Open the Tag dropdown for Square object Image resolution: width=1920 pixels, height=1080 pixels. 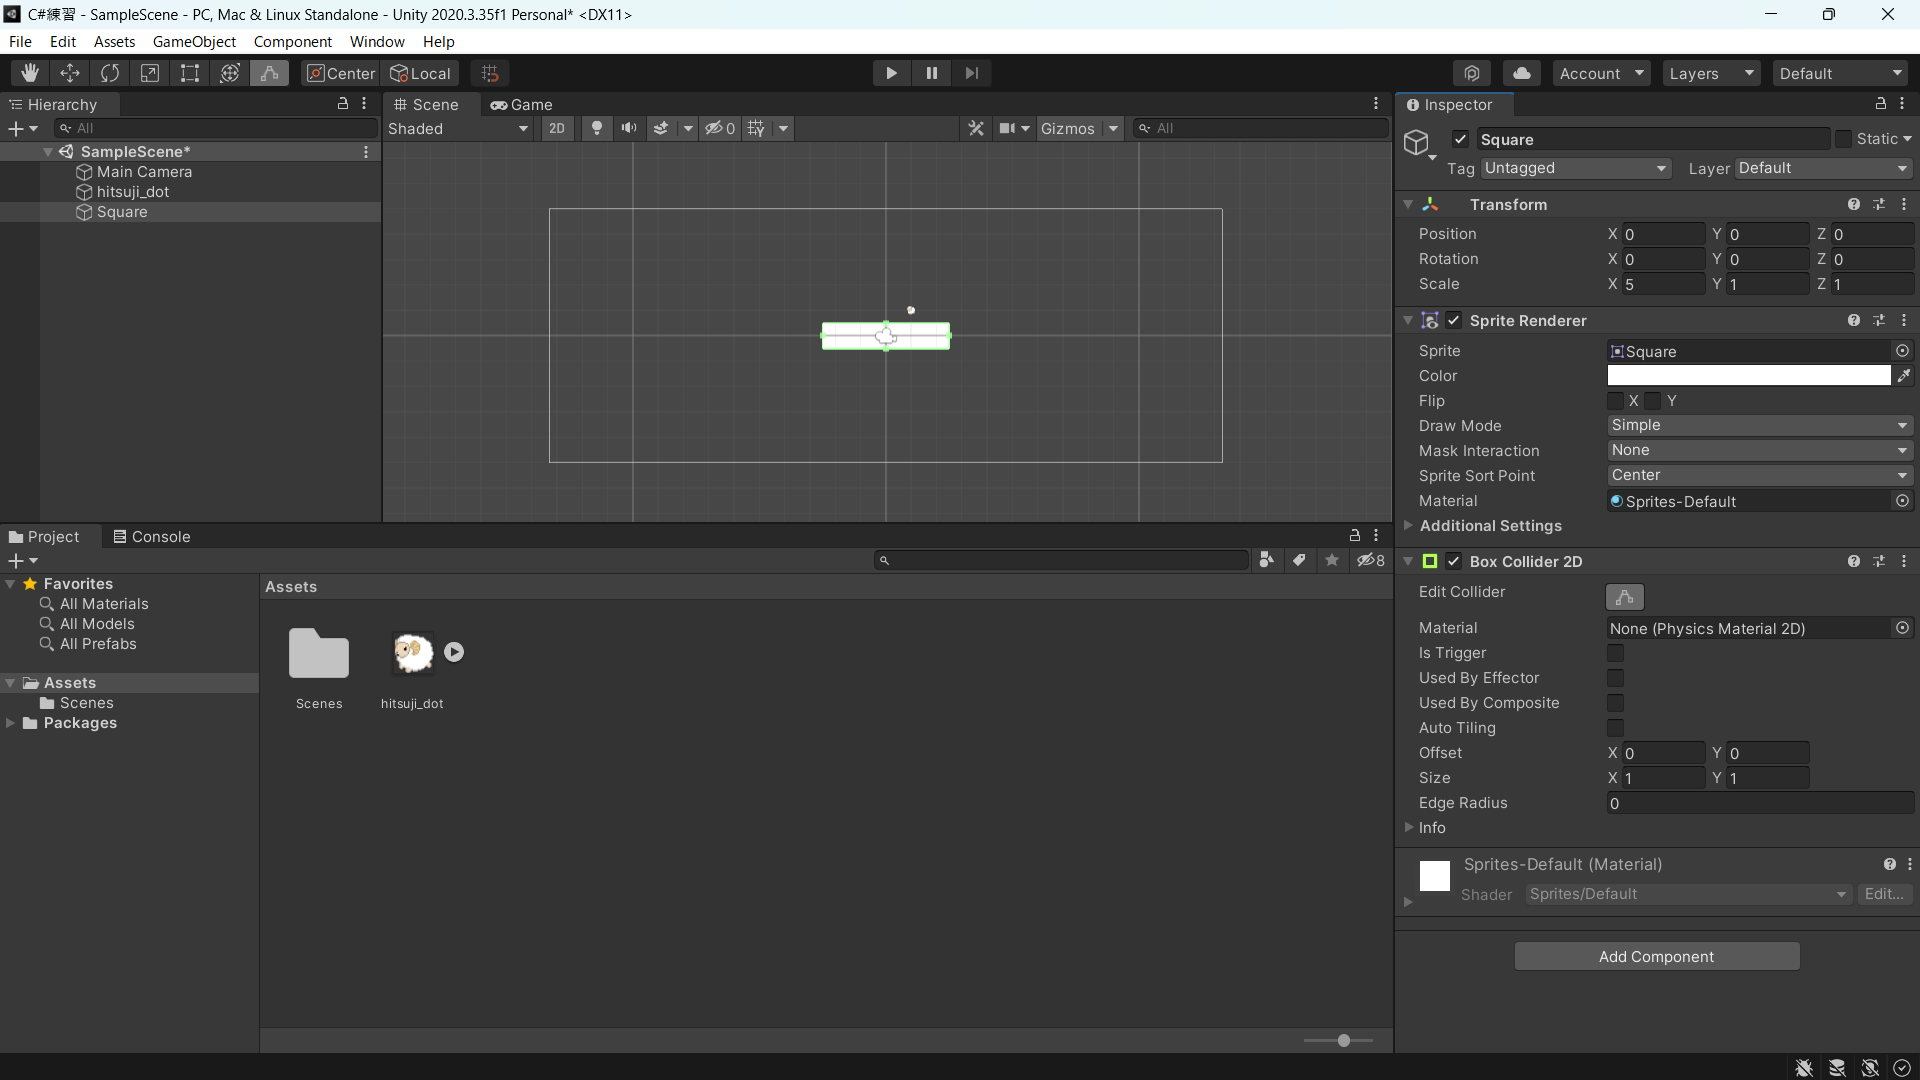click(1571, 167)
